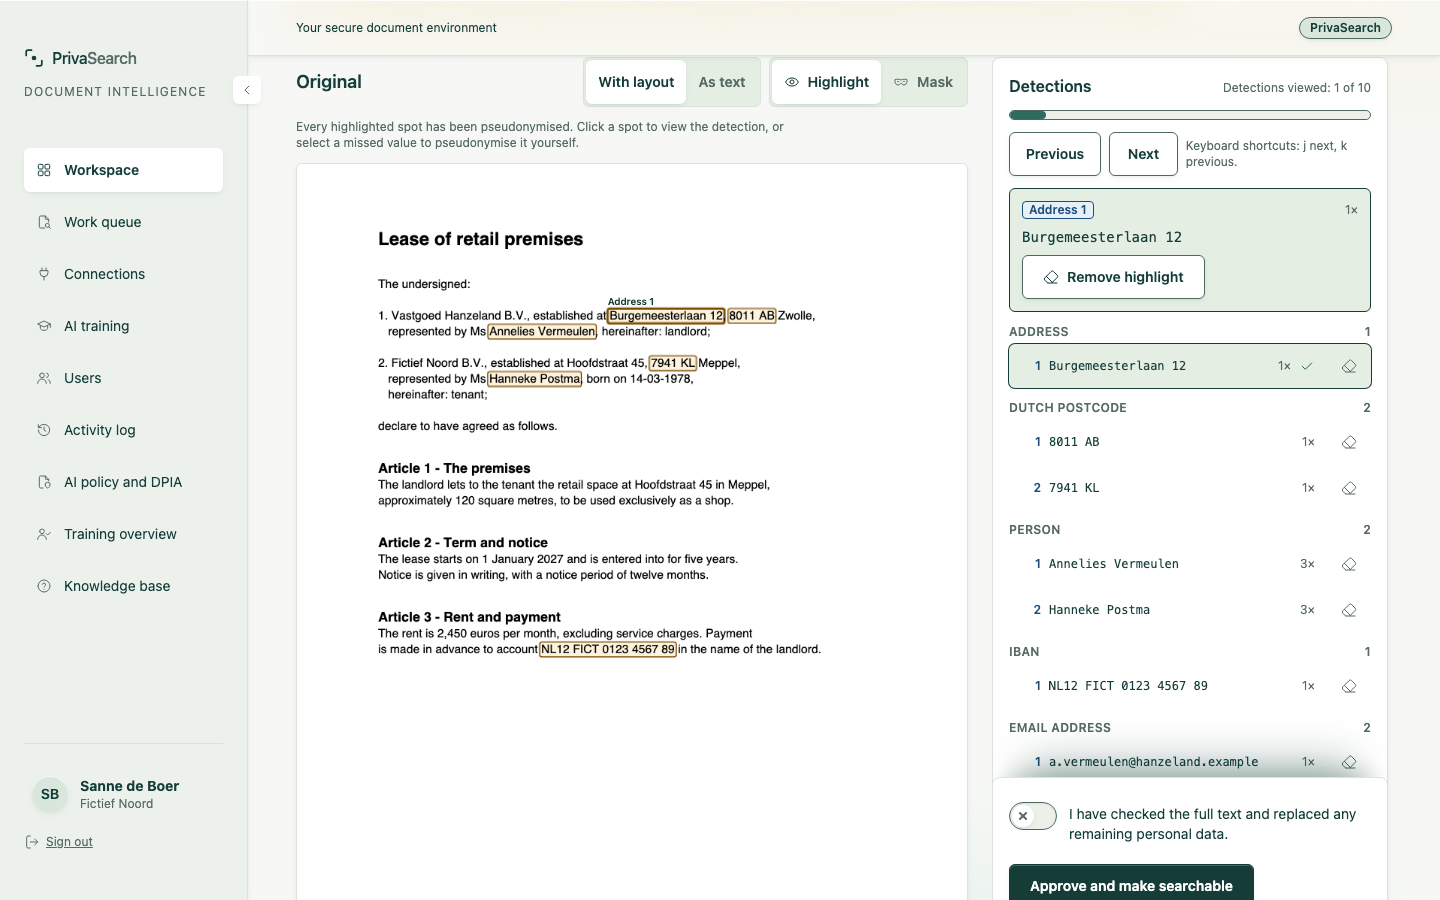Click the detections viewed progress bar

pos(1190,115)
